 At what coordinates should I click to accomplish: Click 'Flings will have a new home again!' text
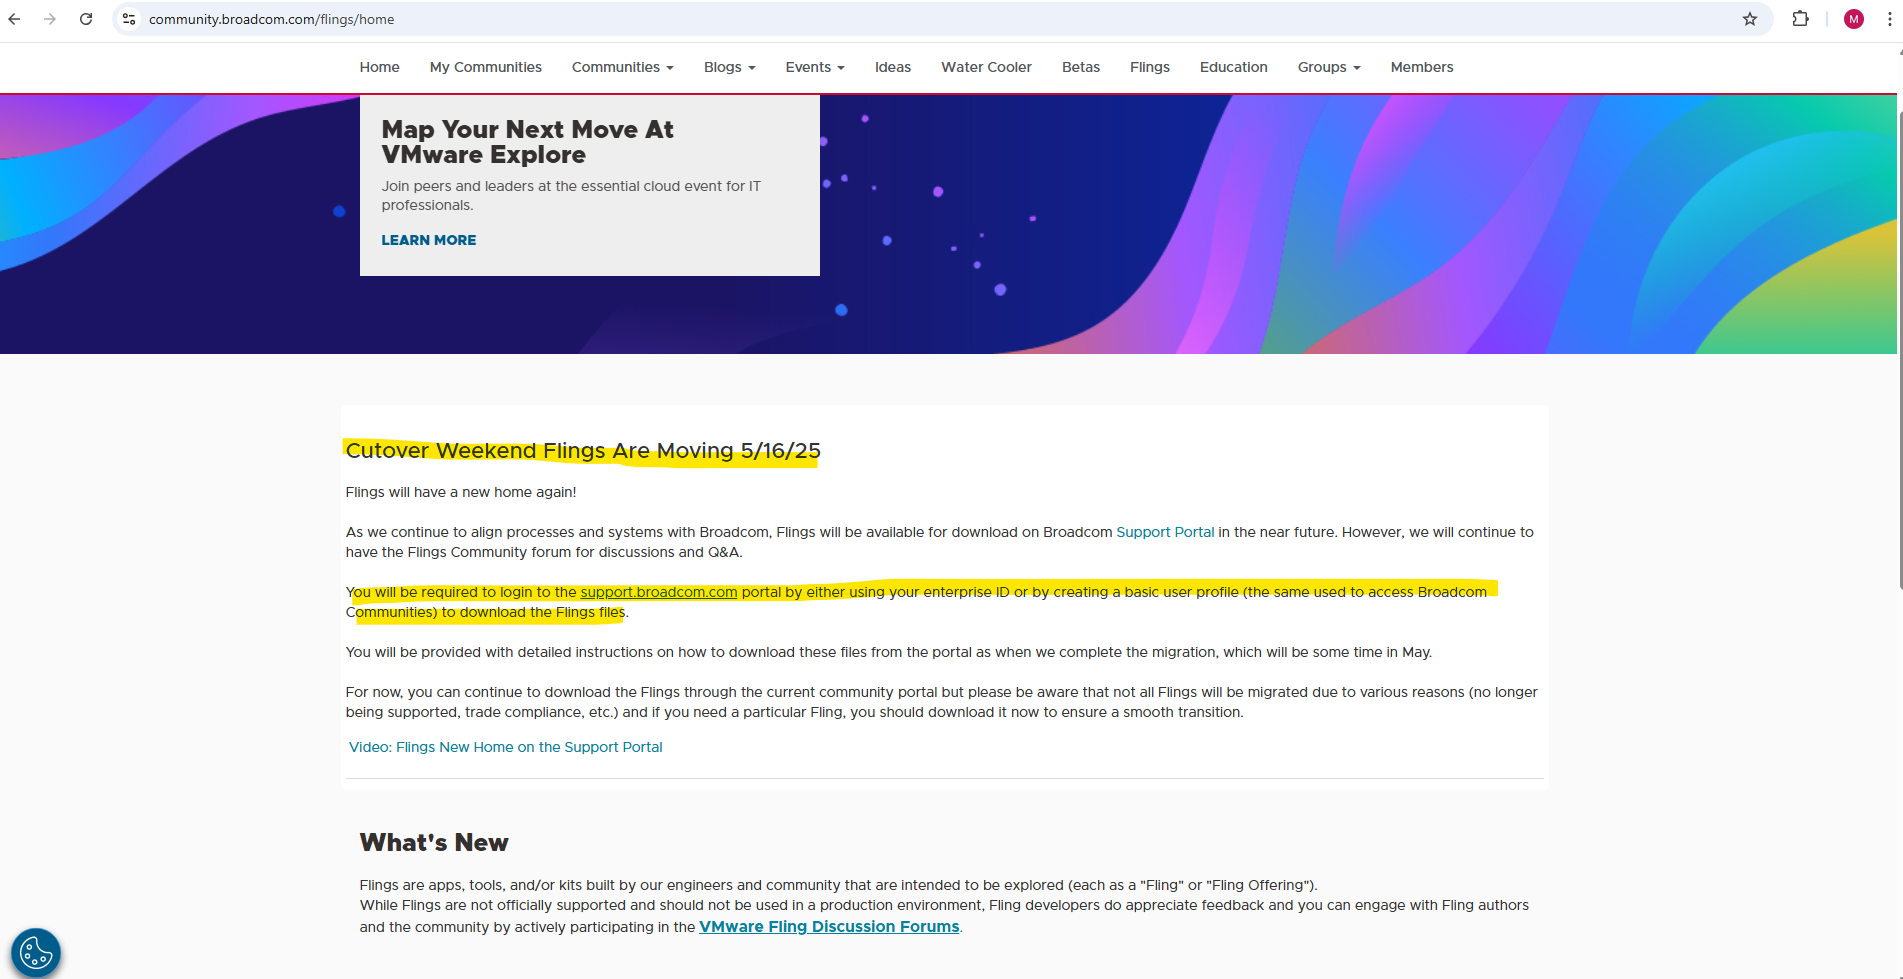pyautogui.click(x=461, y=492)
